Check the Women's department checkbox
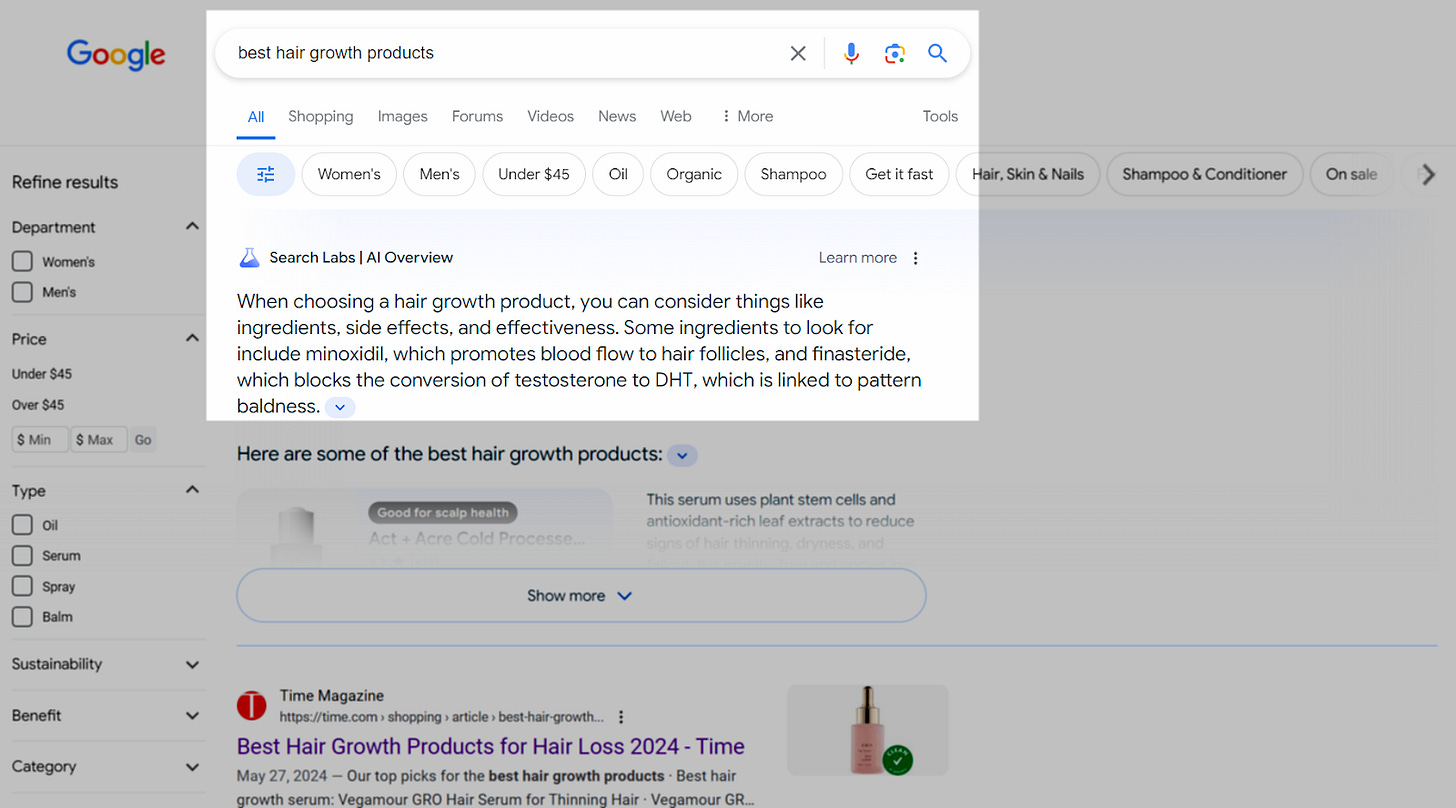Image resolution: width=1456 pixels, height=808 pixels. (22, 261)
